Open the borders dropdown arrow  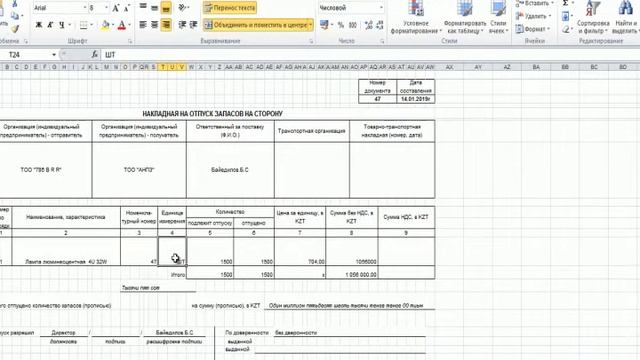[91, 25]
